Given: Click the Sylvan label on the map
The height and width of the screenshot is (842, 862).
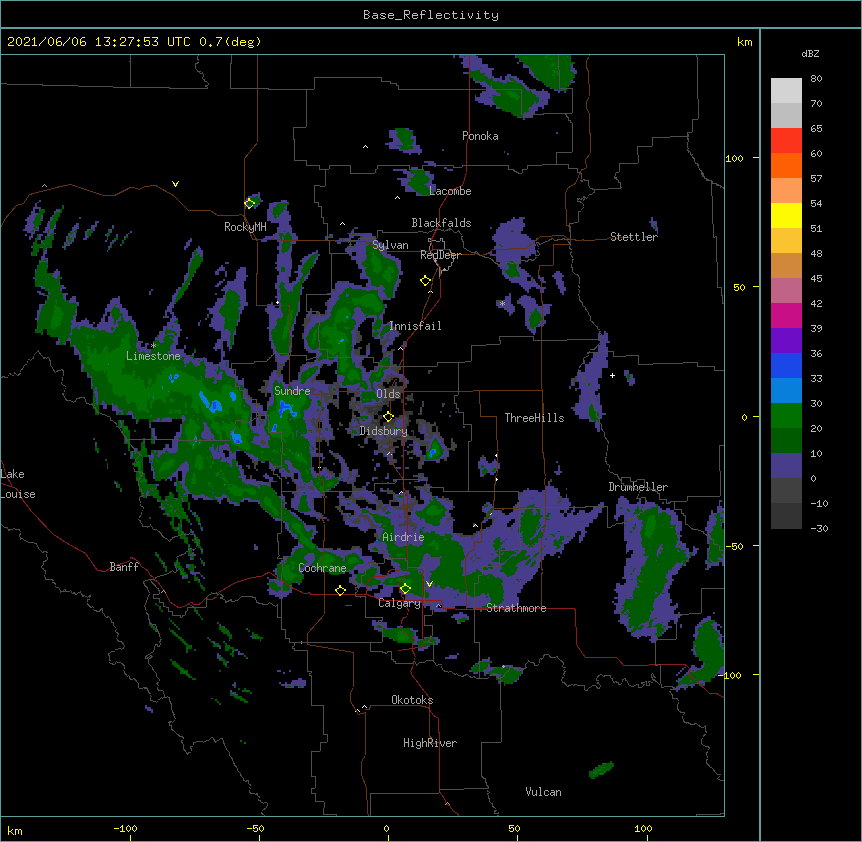Looking at the screenshot, I should click(390, 245).
